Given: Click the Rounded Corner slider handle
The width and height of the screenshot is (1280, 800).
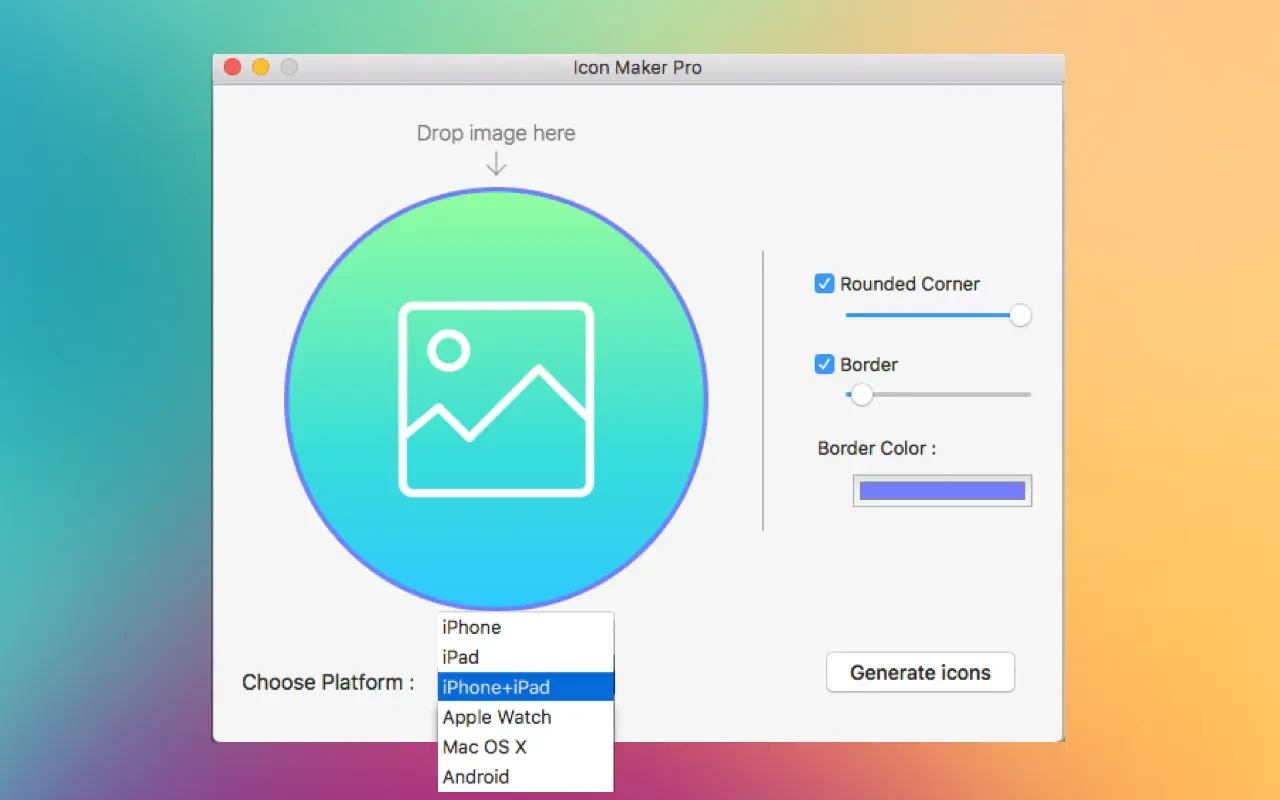Looking at the screenshot, I should tap(1020, 315).
